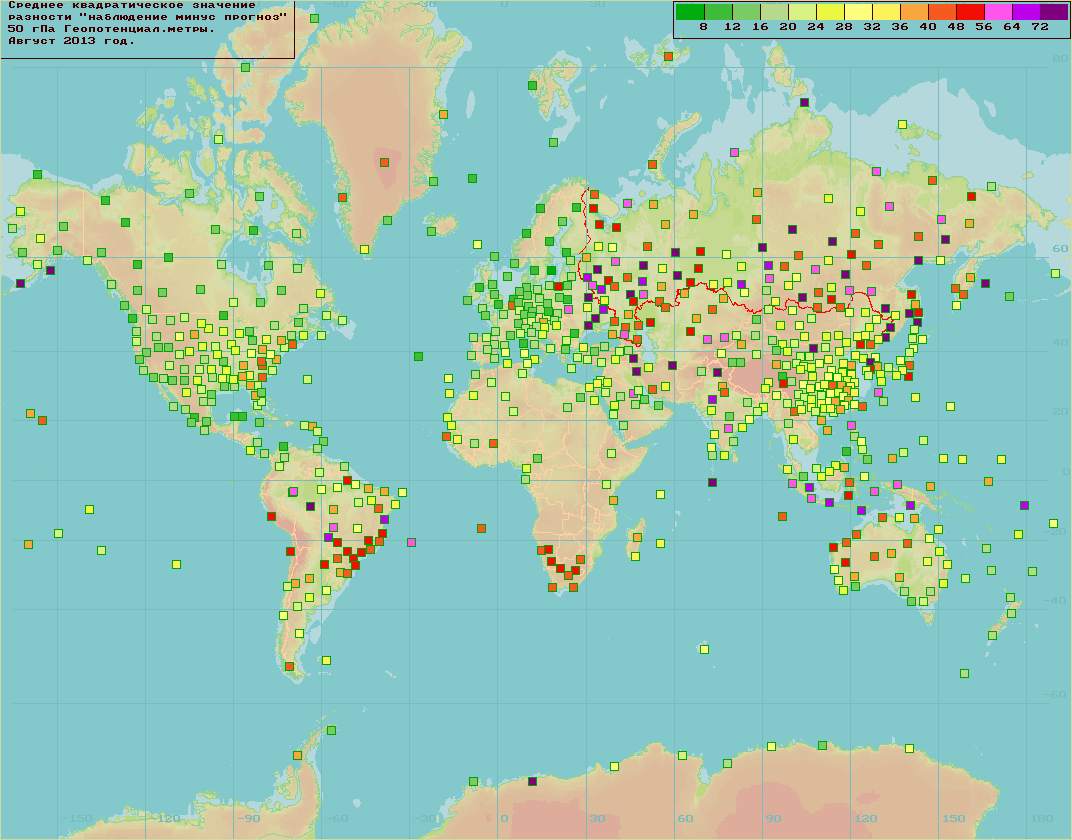Select the orange marker on Greenland's northeast coast

point(443,115)
